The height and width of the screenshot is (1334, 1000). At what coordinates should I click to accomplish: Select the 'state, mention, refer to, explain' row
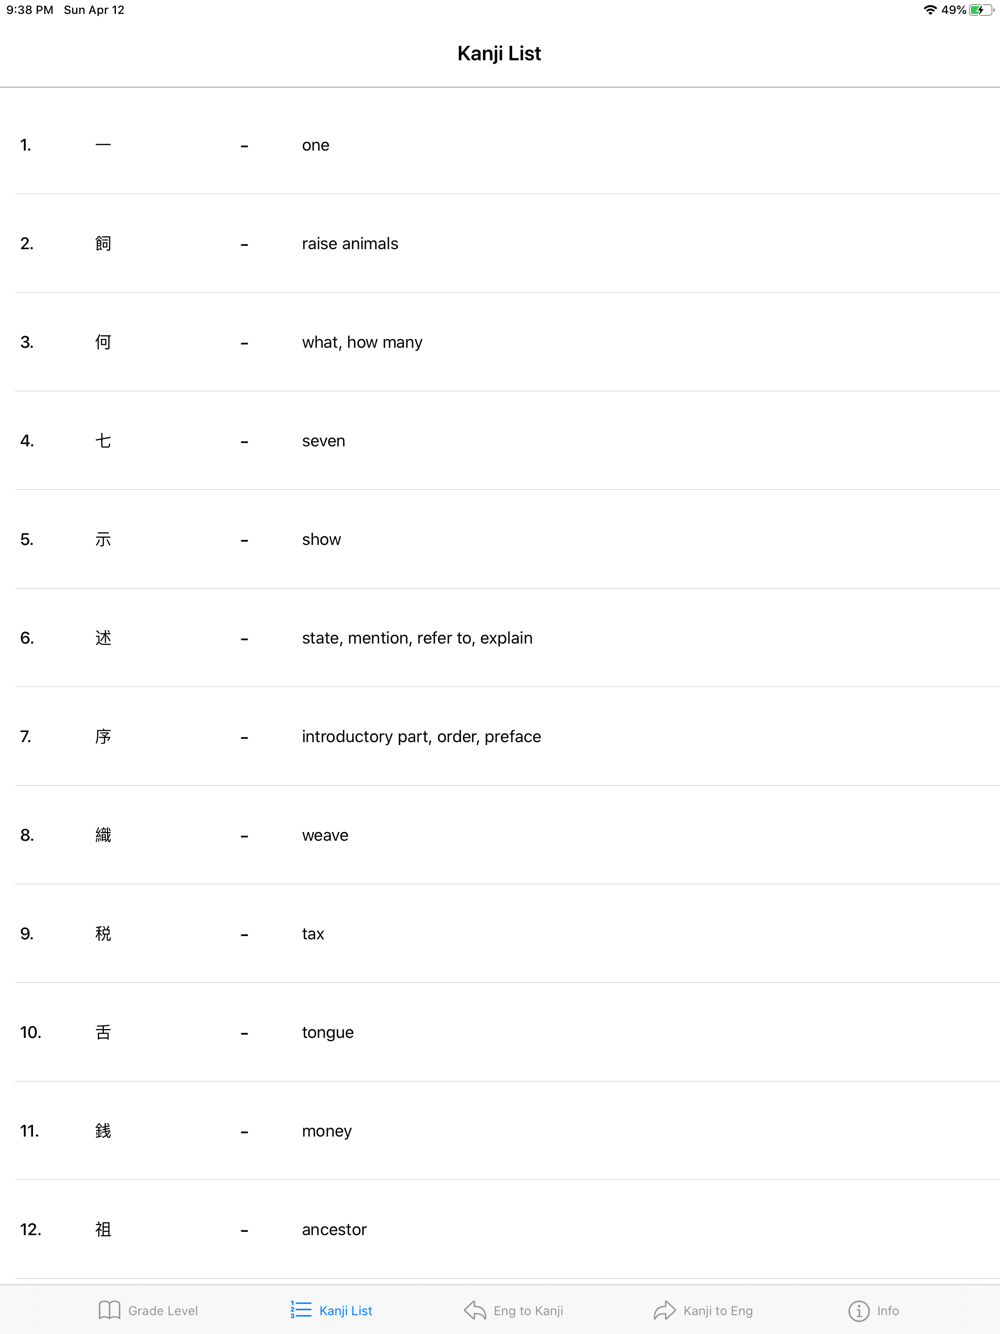[x=500, y=638]
